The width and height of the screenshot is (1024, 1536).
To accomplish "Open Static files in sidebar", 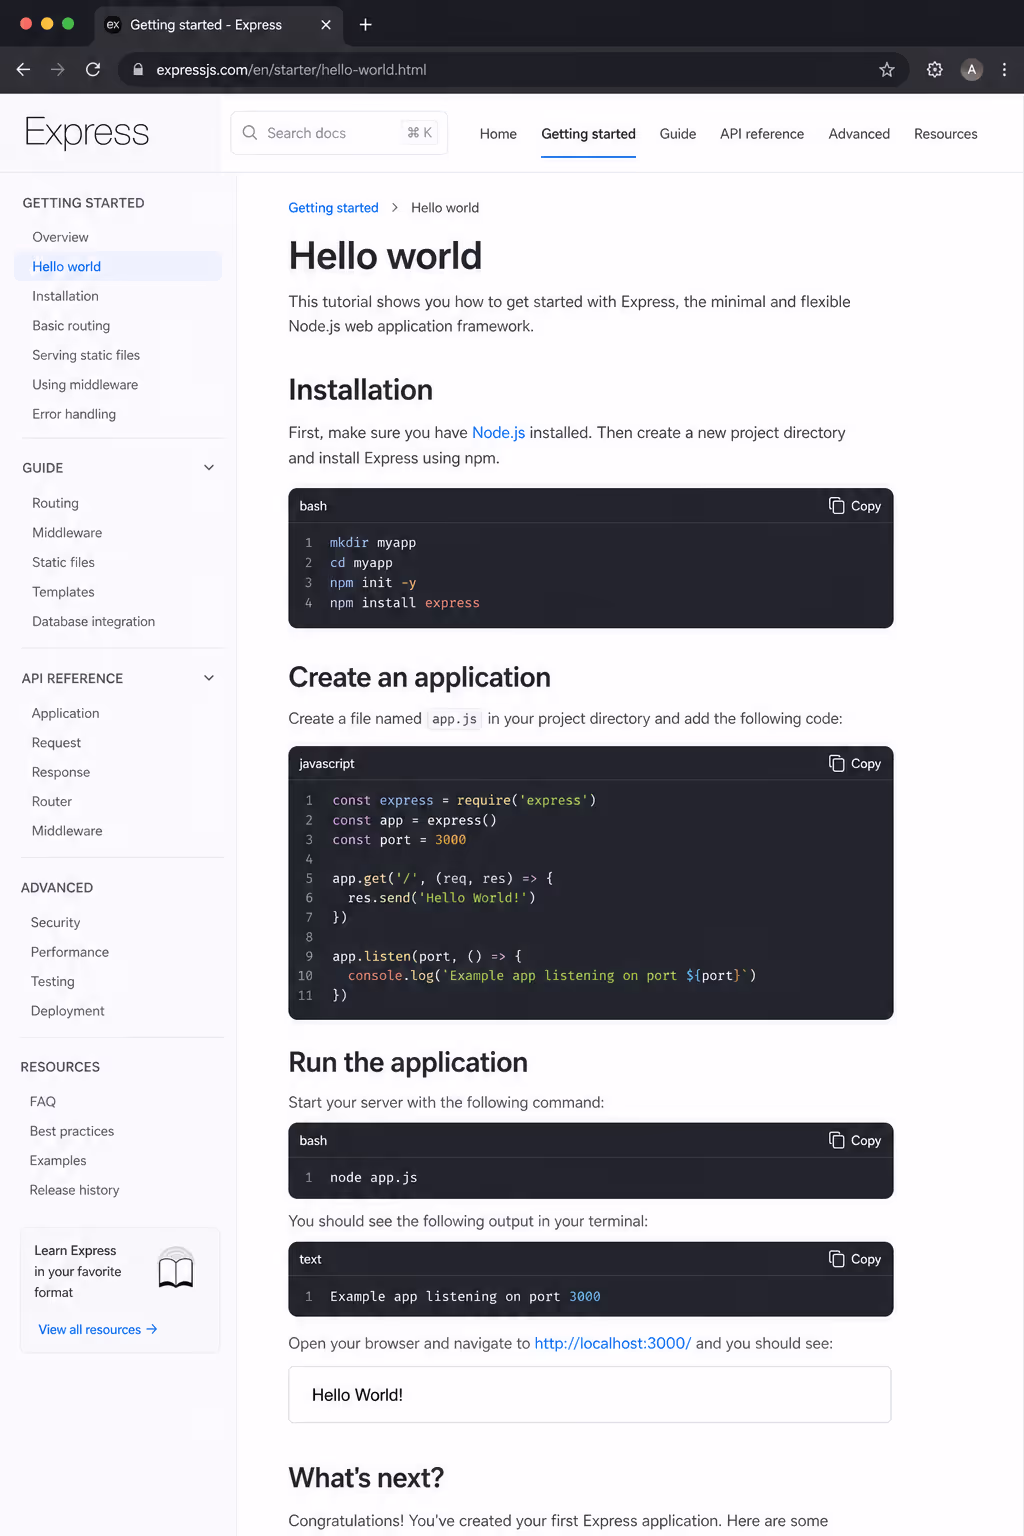I will pyautogui.click(x=63, y=562).
